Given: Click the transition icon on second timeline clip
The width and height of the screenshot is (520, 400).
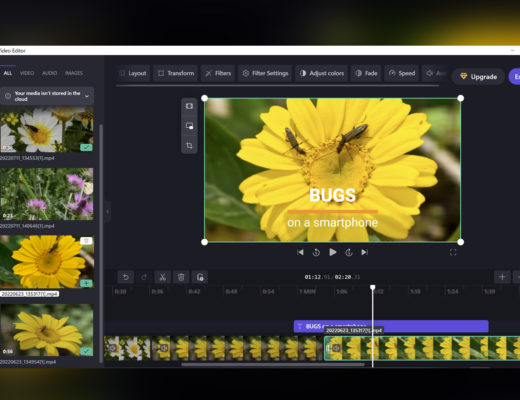Looking at the screenshot, I should tap(164, 348).
